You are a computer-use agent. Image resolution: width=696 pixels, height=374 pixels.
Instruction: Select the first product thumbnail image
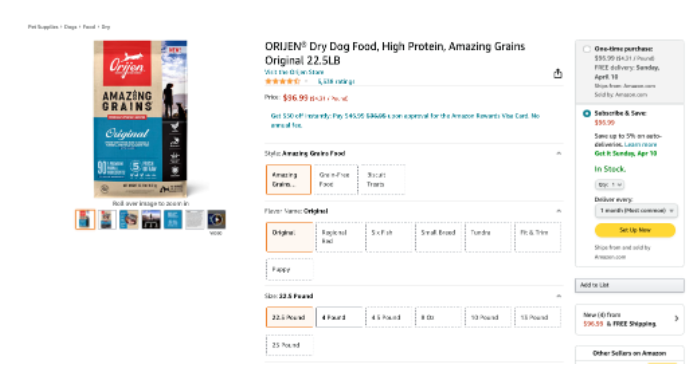tap(85, 219)
